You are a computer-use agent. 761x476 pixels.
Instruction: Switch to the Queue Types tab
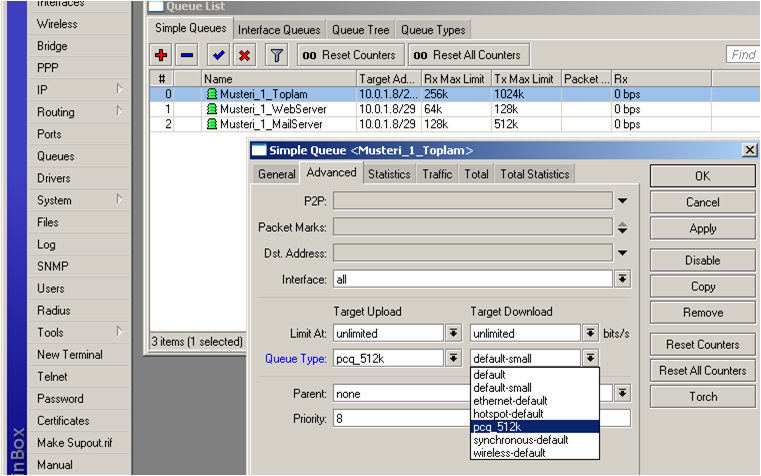[x=433, y=30]
